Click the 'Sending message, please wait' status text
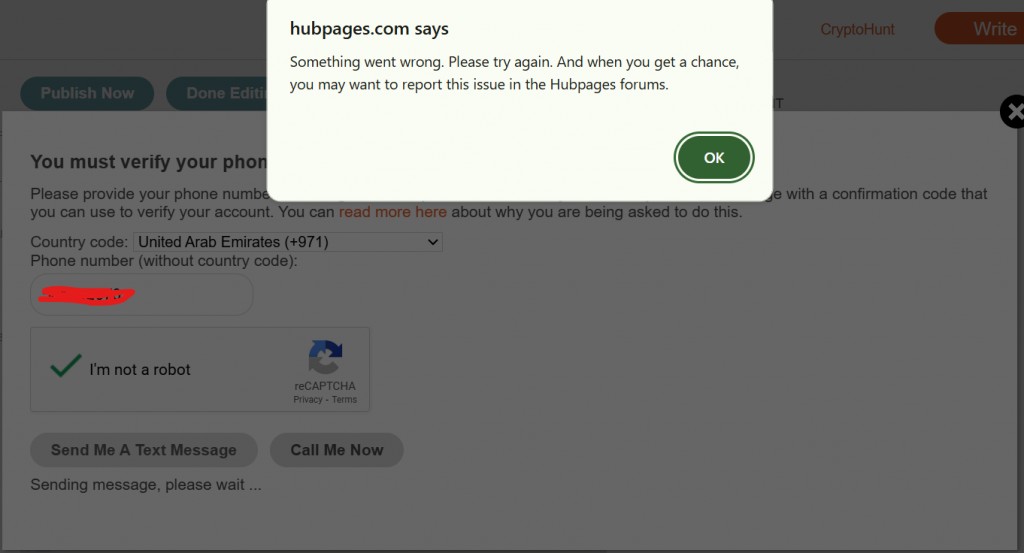 [x=146, y=485]
